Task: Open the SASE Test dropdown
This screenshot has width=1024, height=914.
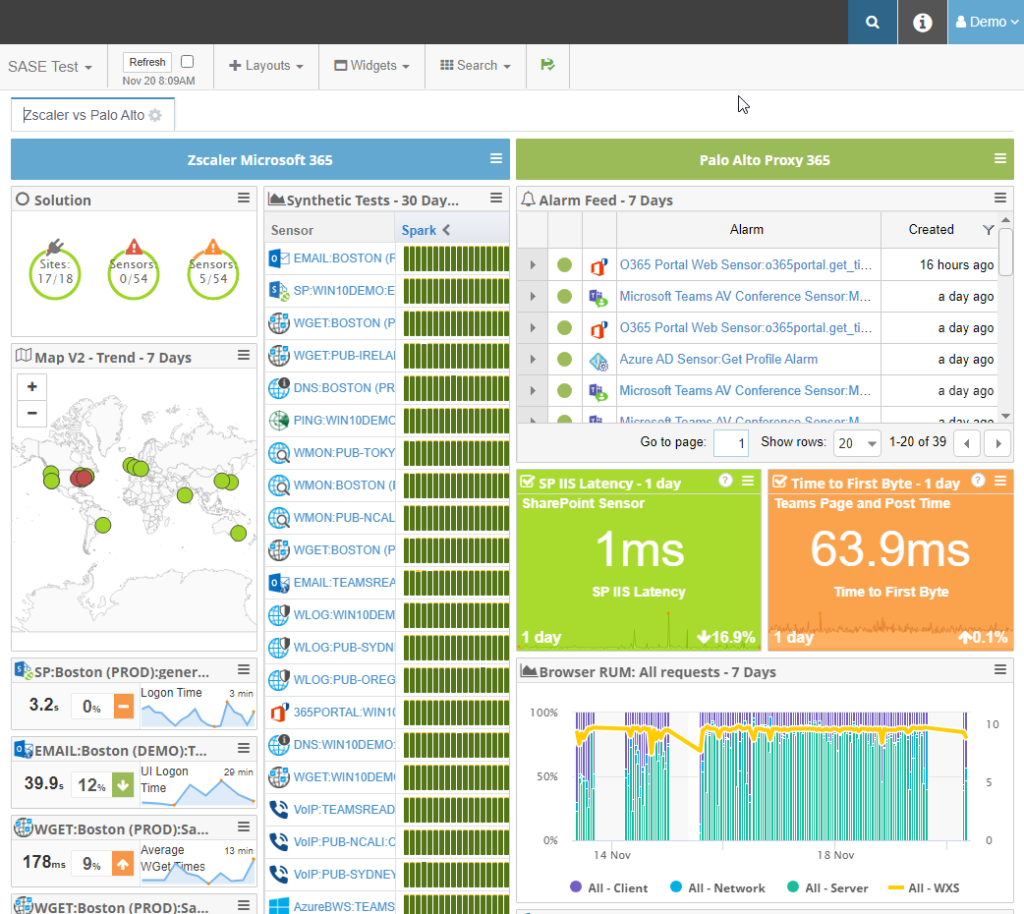Action: coord(50,66)
